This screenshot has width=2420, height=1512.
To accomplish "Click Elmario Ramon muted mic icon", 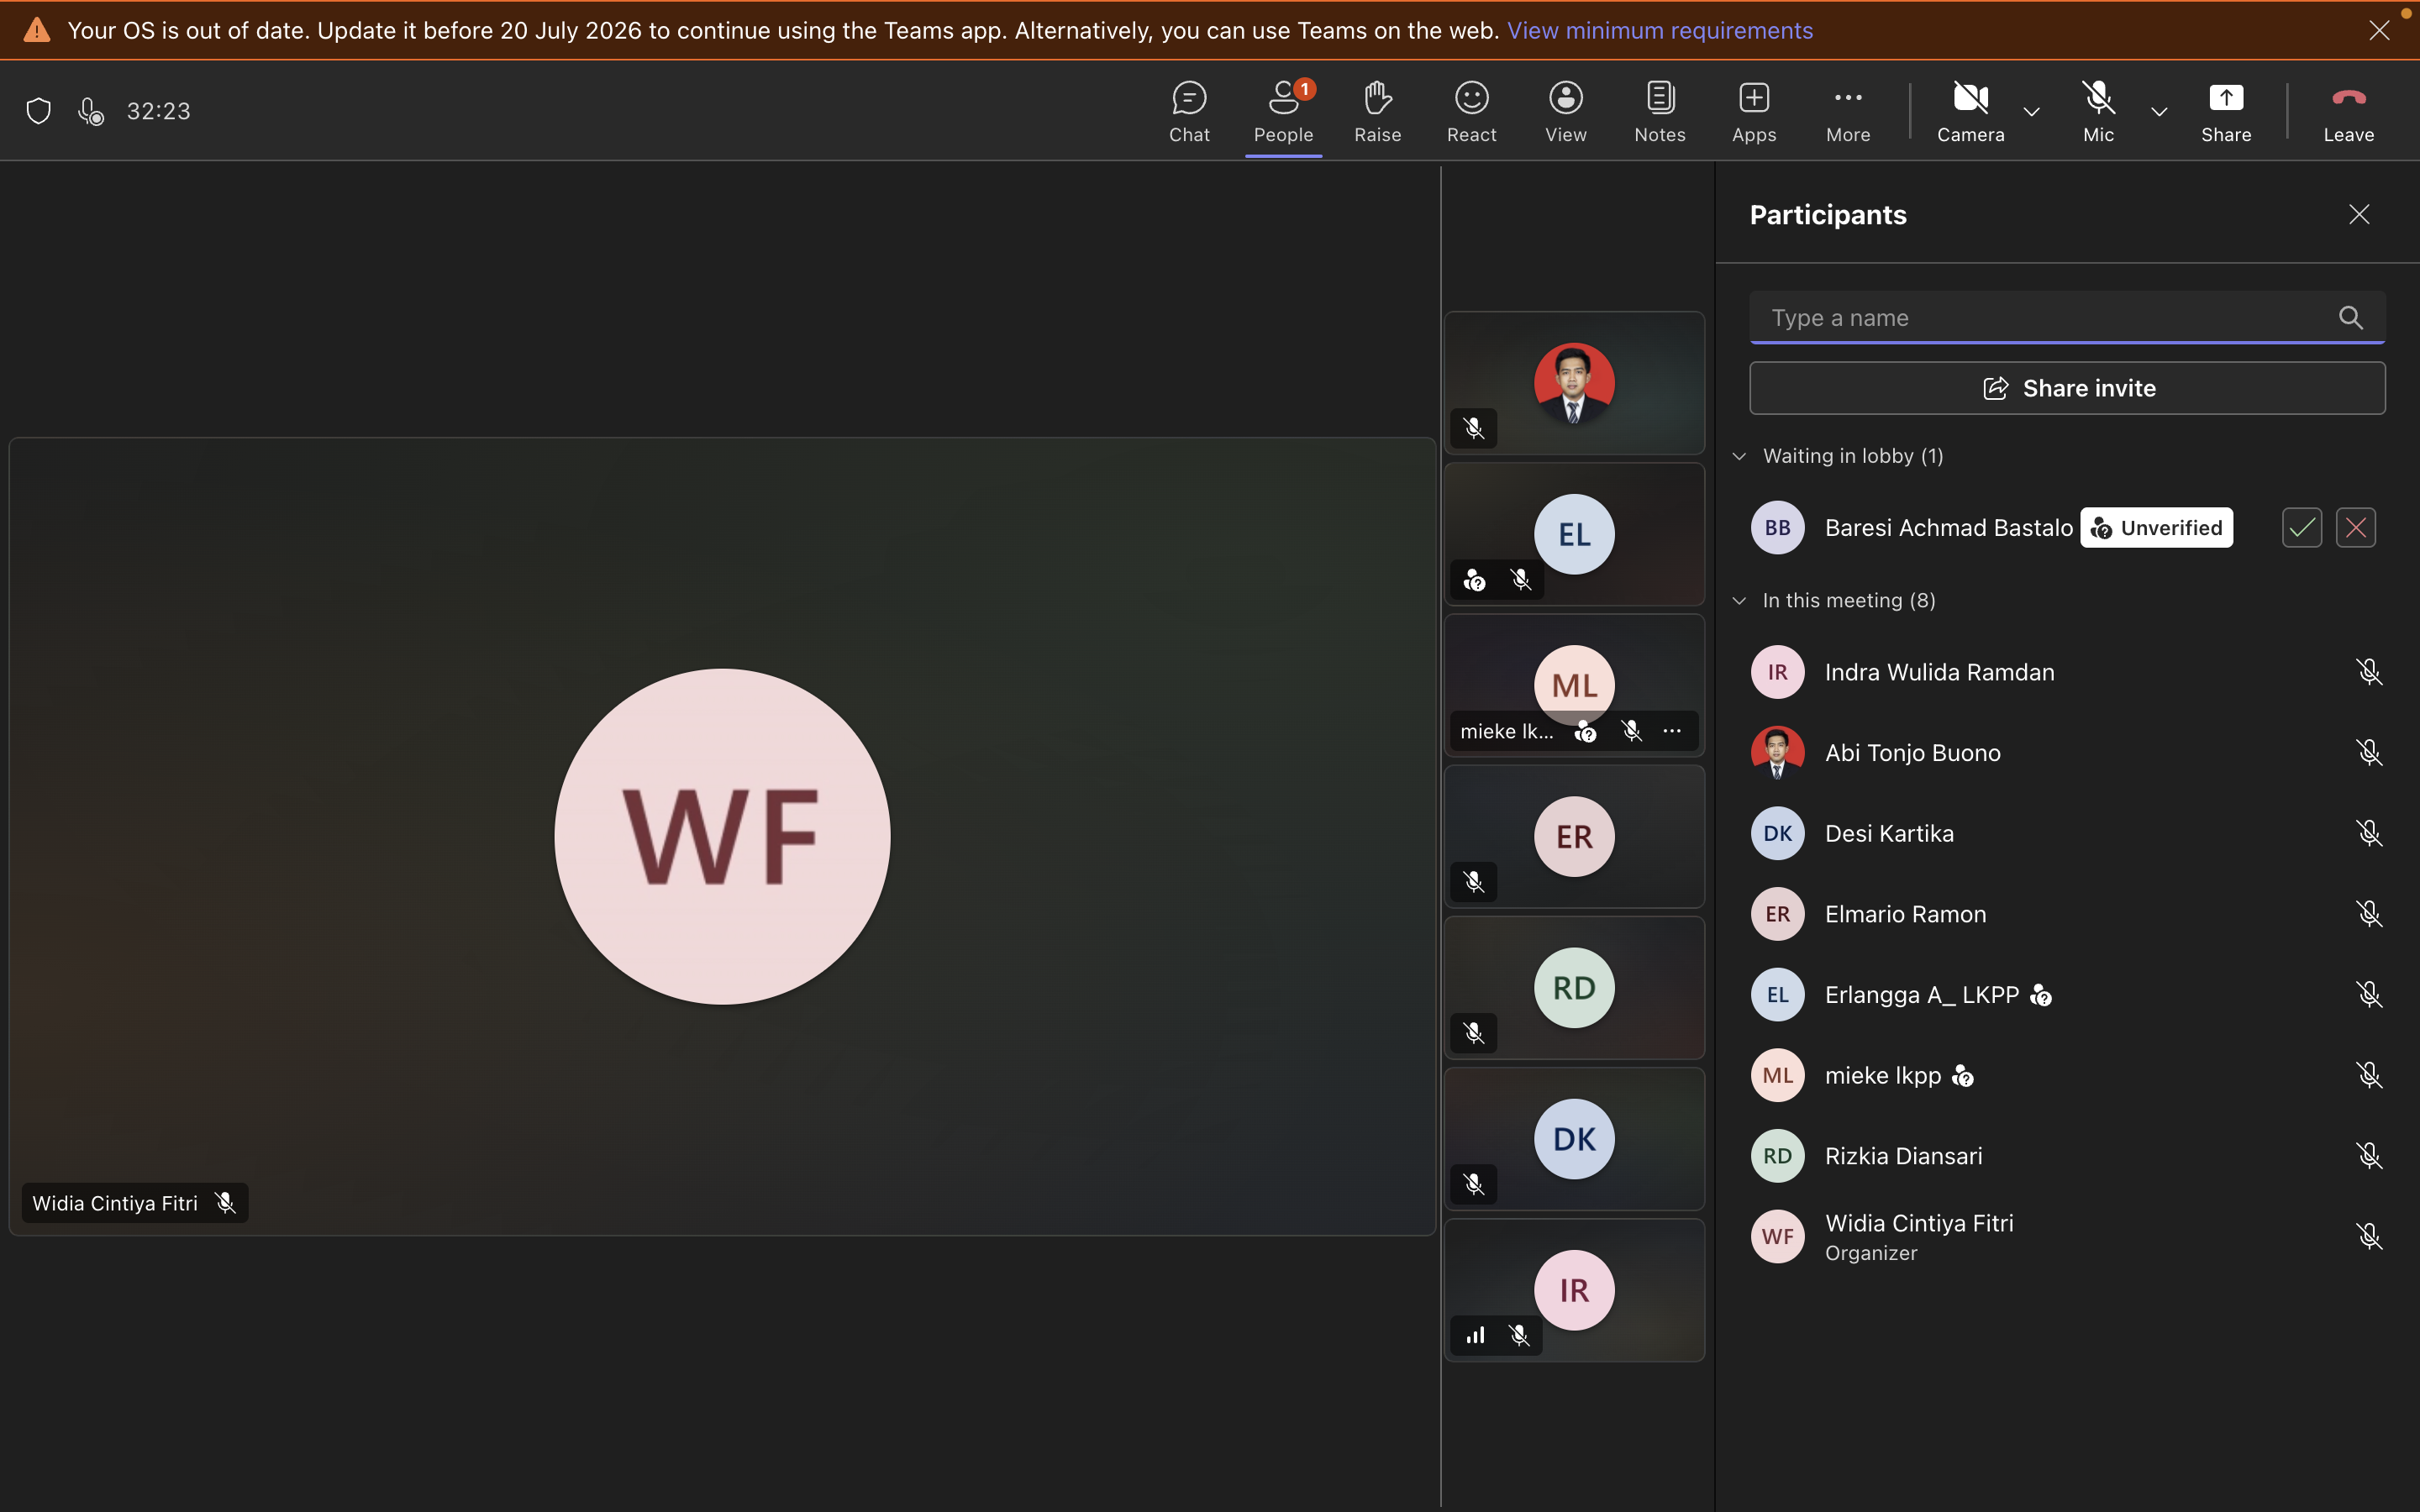I will coord(2368,913).
